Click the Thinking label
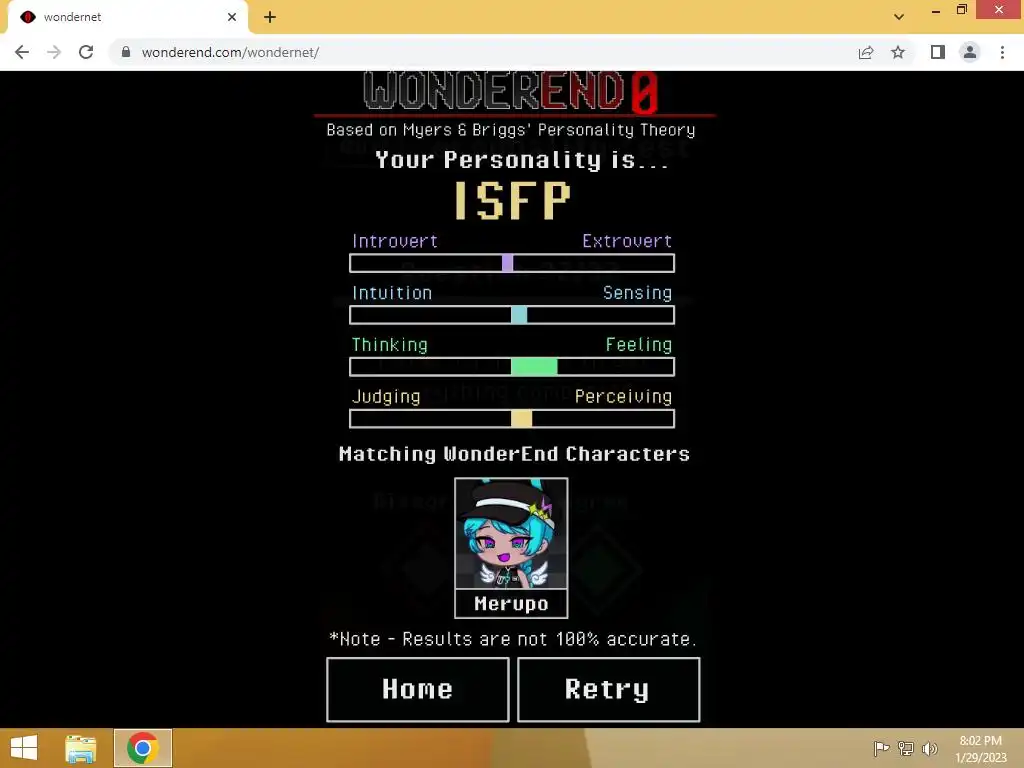This screenshot has width=1024, height=768. [390, 345]
